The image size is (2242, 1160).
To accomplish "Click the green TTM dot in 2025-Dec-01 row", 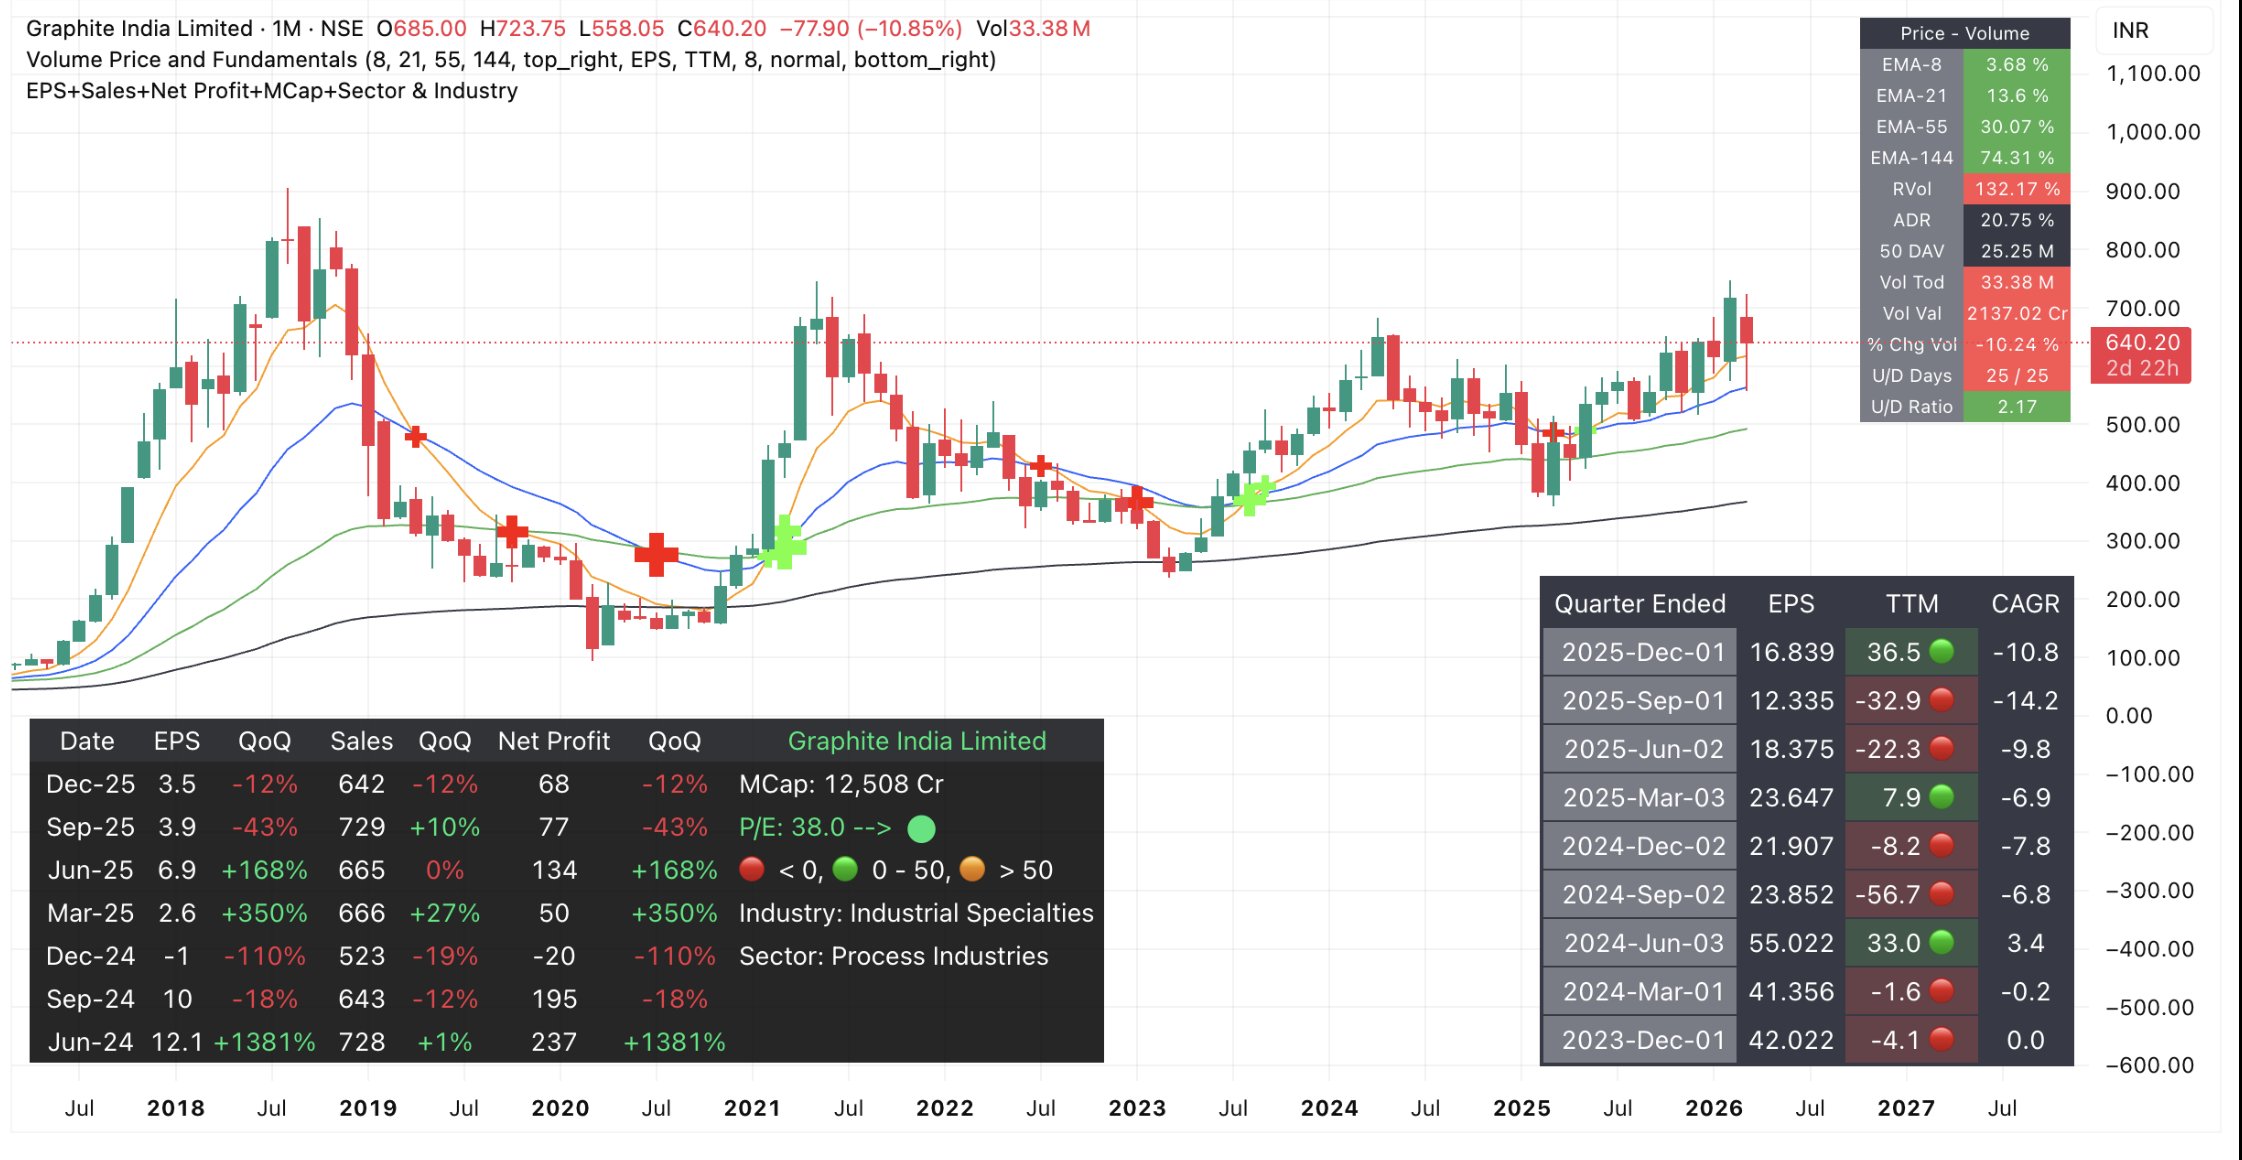I will (x=1942, y=652).
